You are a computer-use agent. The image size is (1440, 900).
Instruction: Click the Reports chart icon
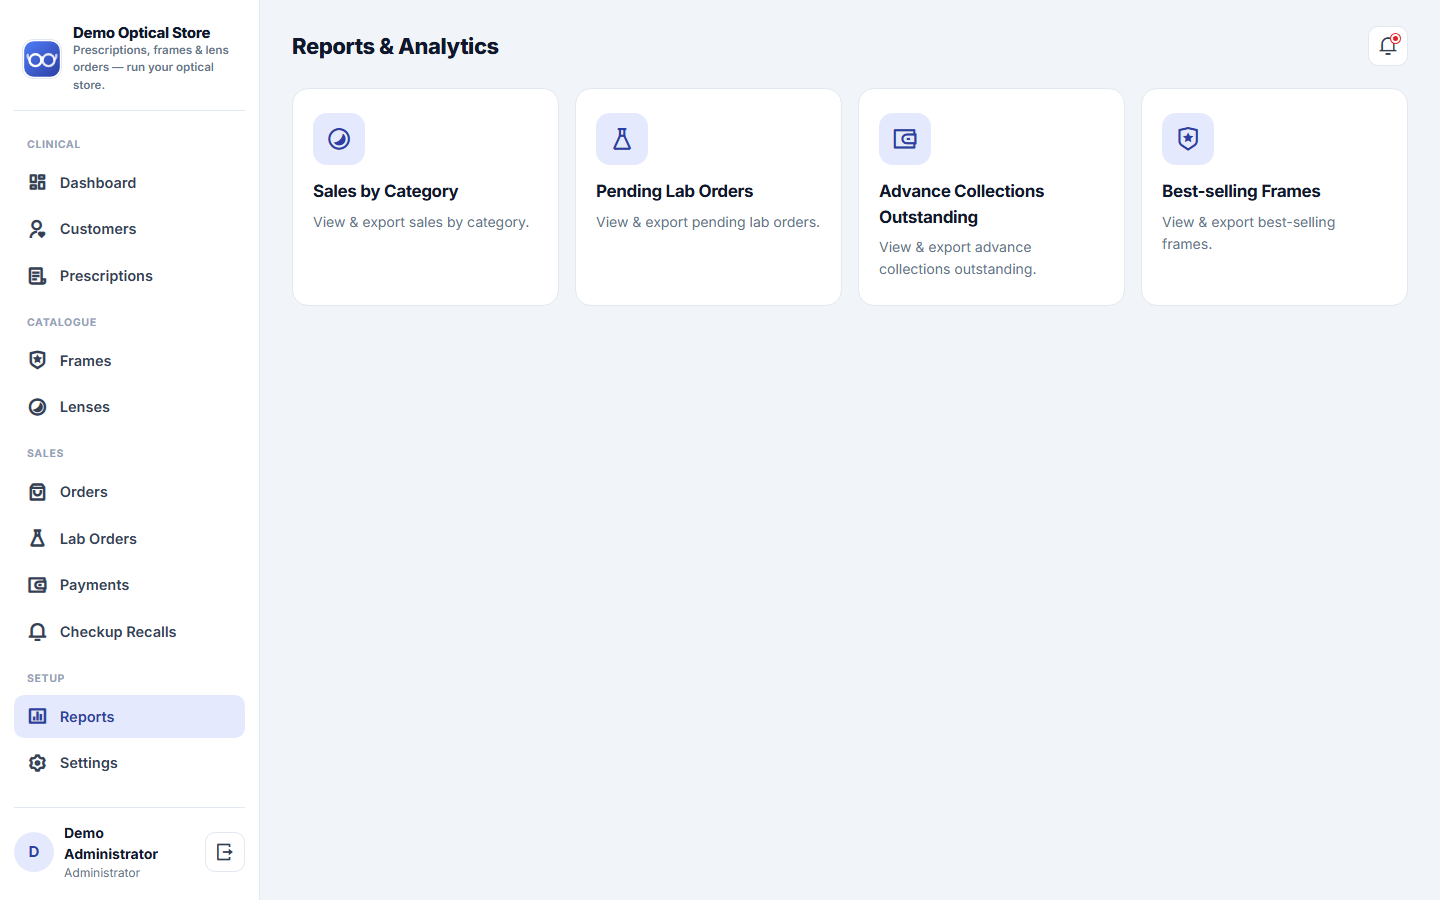point(38,716)
